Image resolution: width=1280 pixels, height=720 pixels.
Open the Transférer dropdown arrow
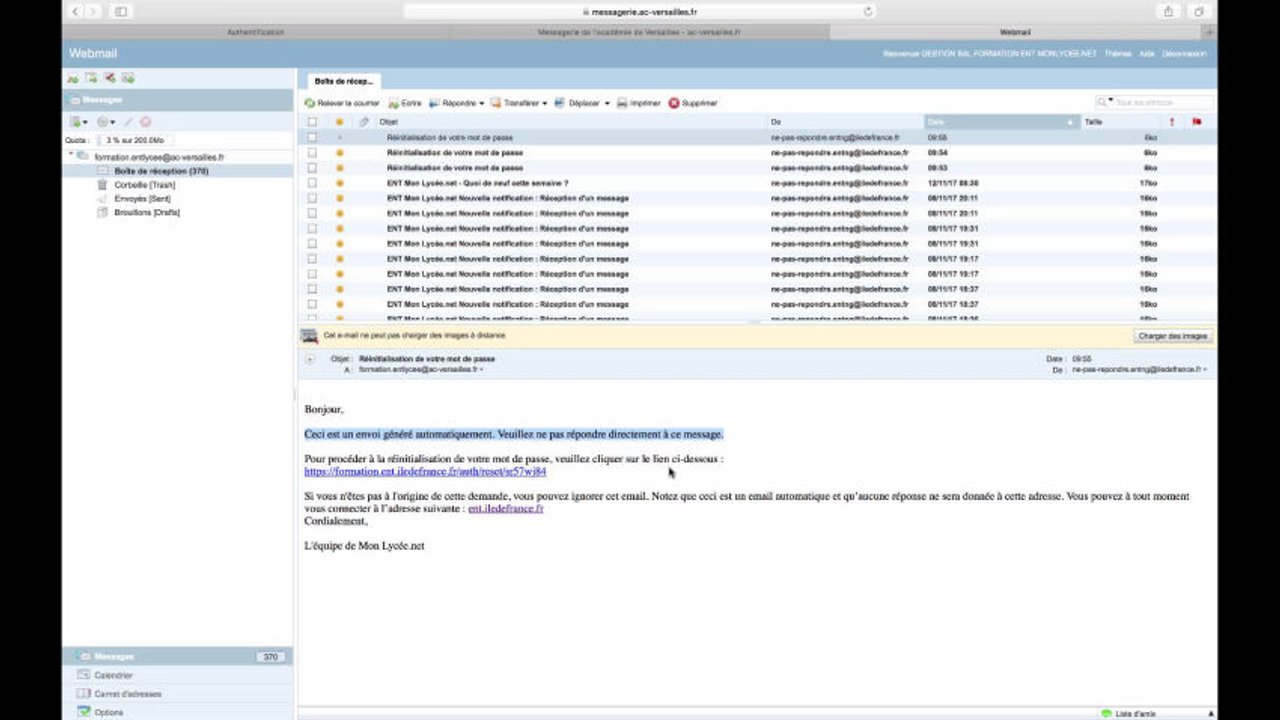pos(544,103)
